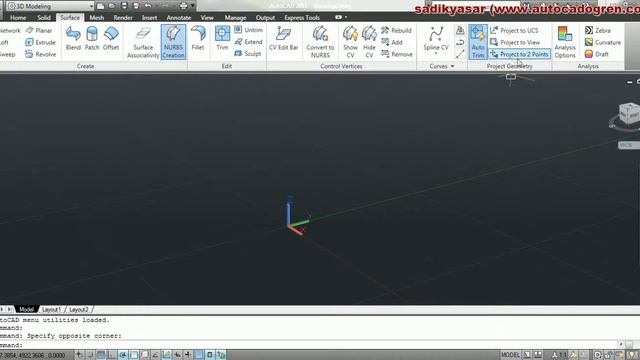Run Zebra surface analysis
This screenshot has height=360, width=640.
pos(598,30)
